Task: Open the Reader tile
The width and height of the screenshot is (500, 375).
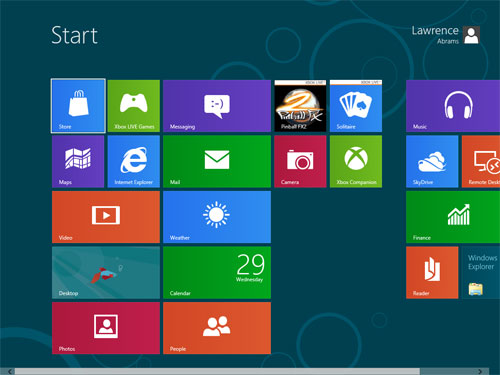Action: coord(432,273)
